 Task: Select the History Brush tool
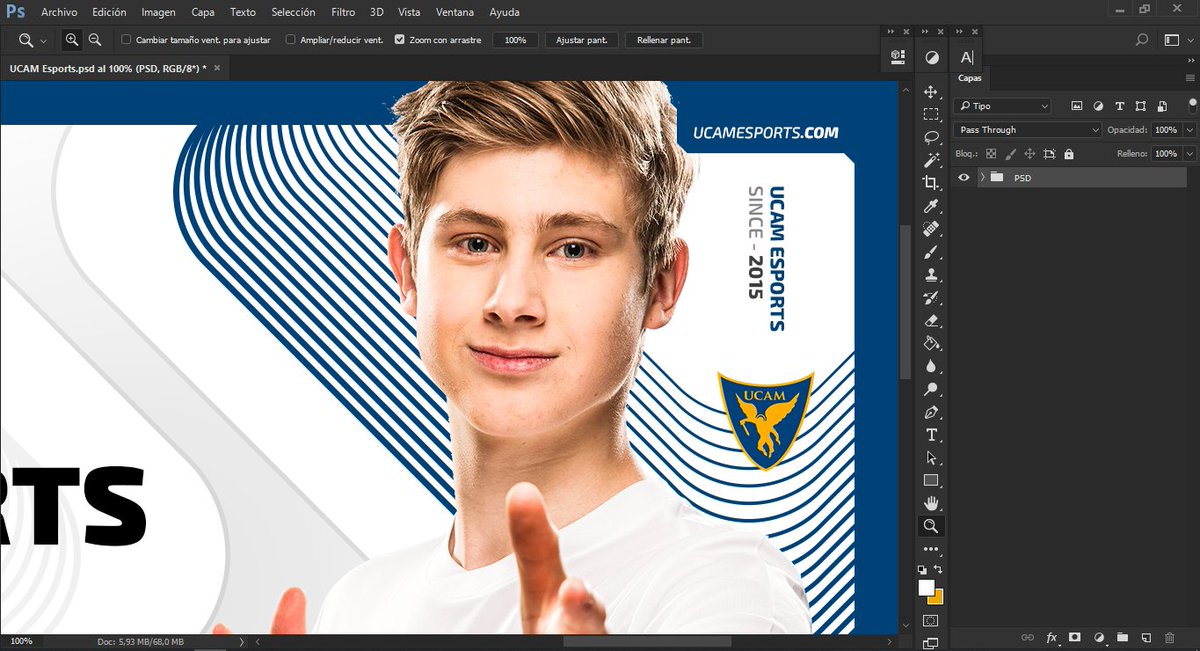pyautogui.click(x=931, y=298)
